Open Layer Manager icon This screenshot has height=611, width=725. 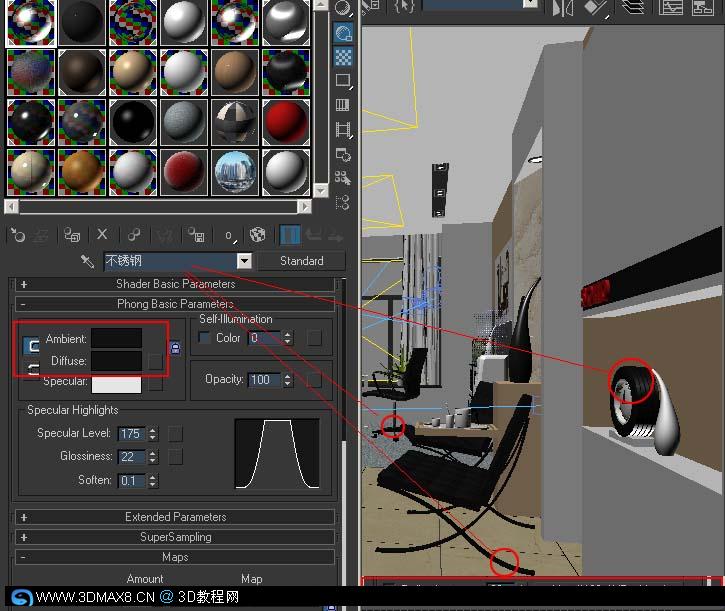[633, 7]
